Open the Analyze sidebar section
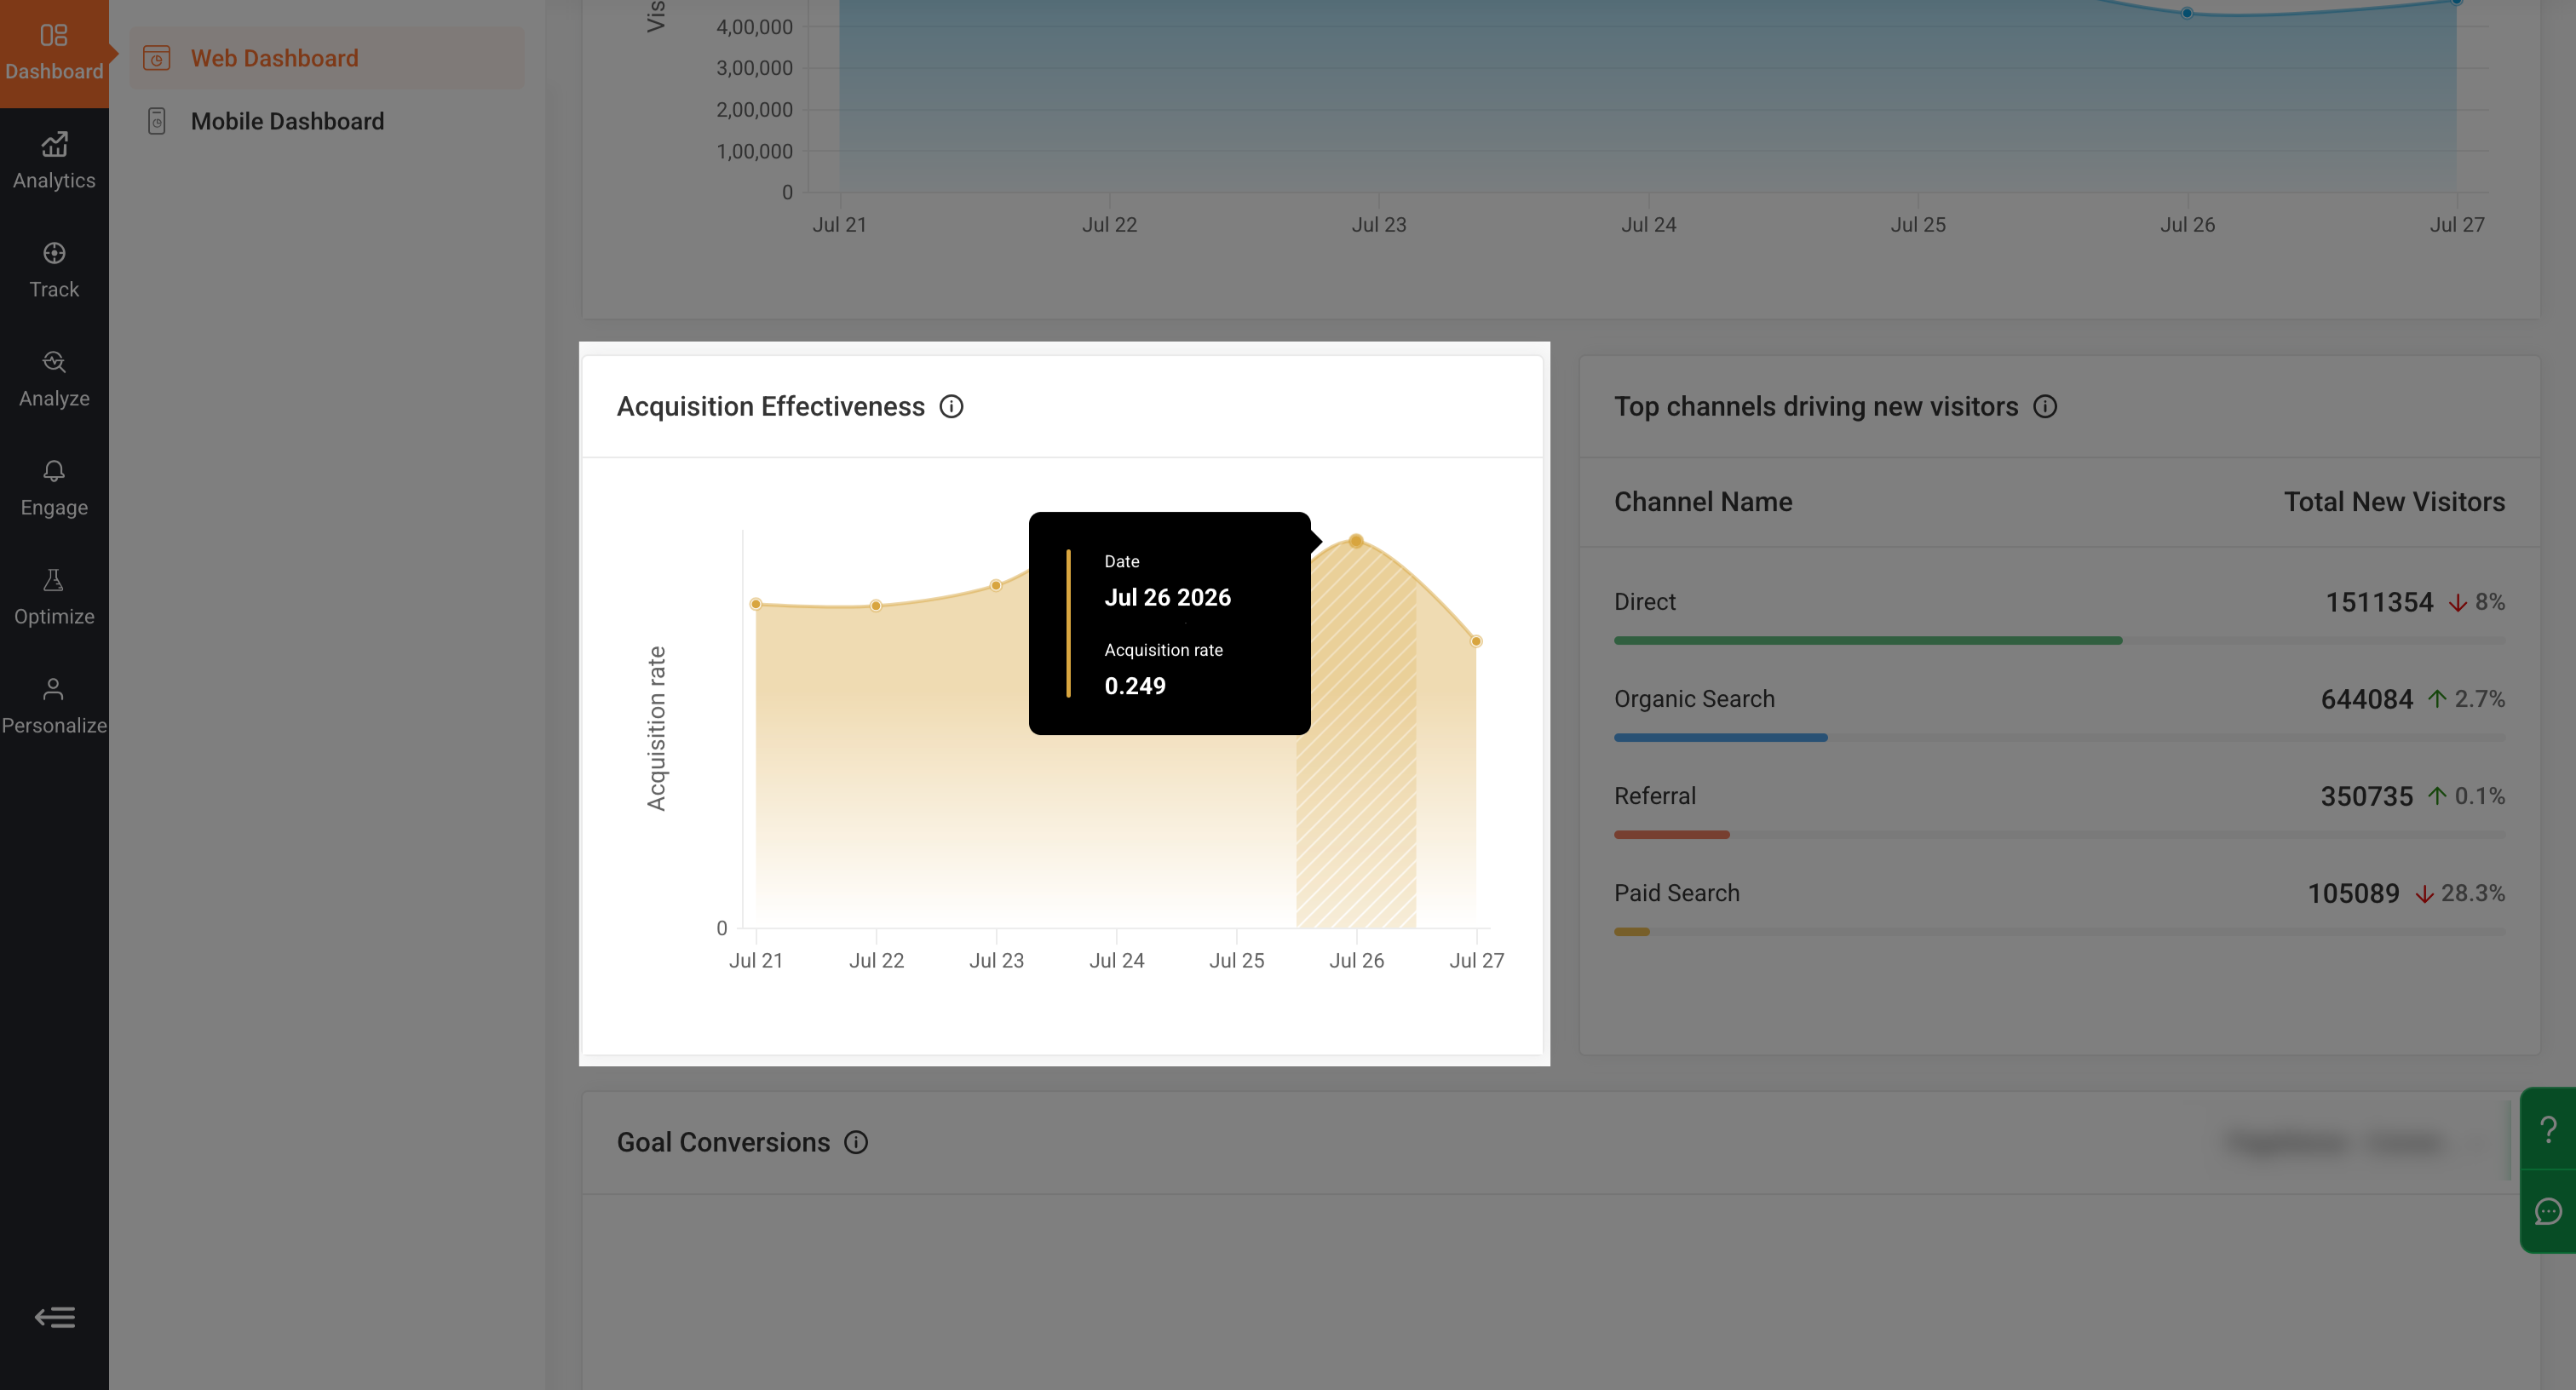 click(54, 380)
